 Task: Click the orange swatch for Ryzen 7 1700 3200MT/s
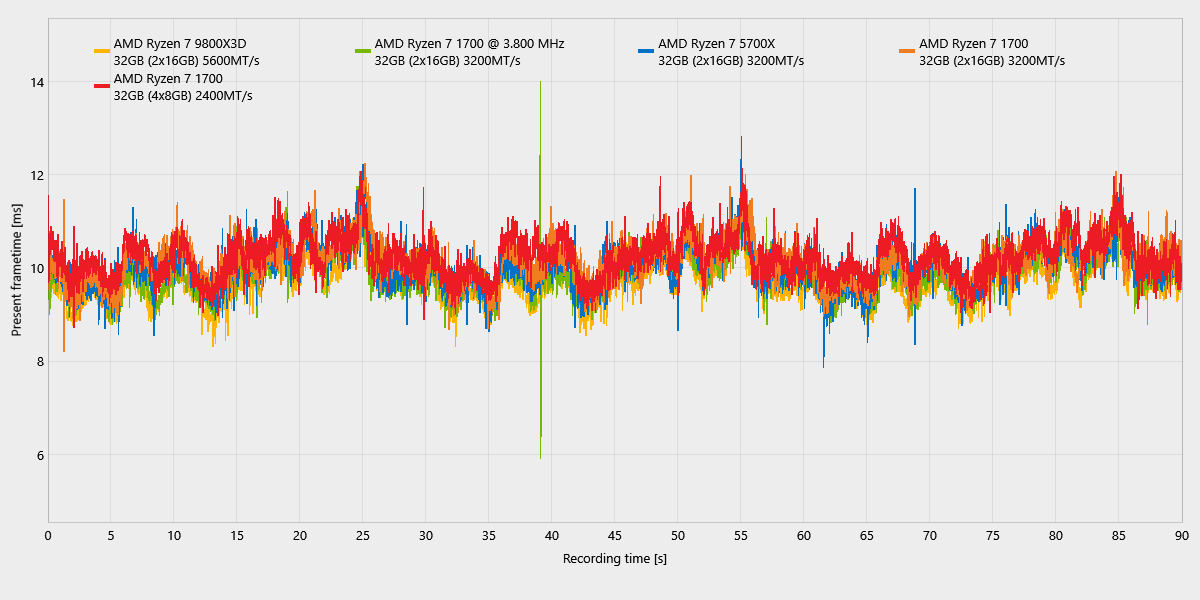tap(907, 50)
